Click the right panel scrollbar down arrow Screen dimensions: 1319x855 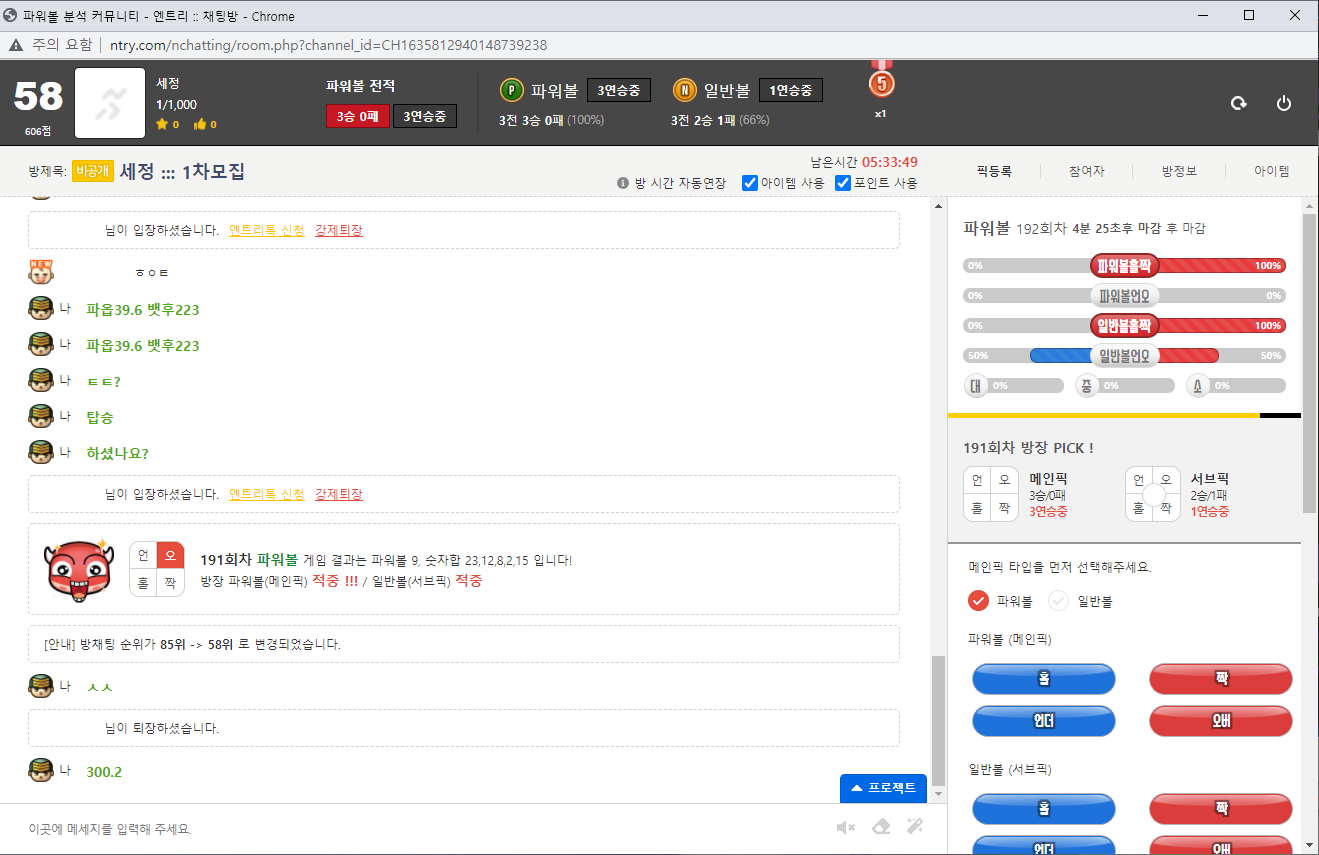click(x=1309, y=845)
